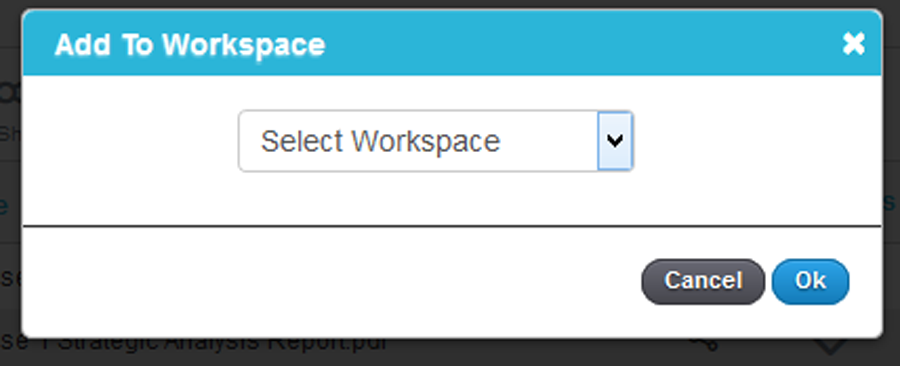Open the Select Workspace combo box
Screen dimensions: 900x366
[436, 141]
